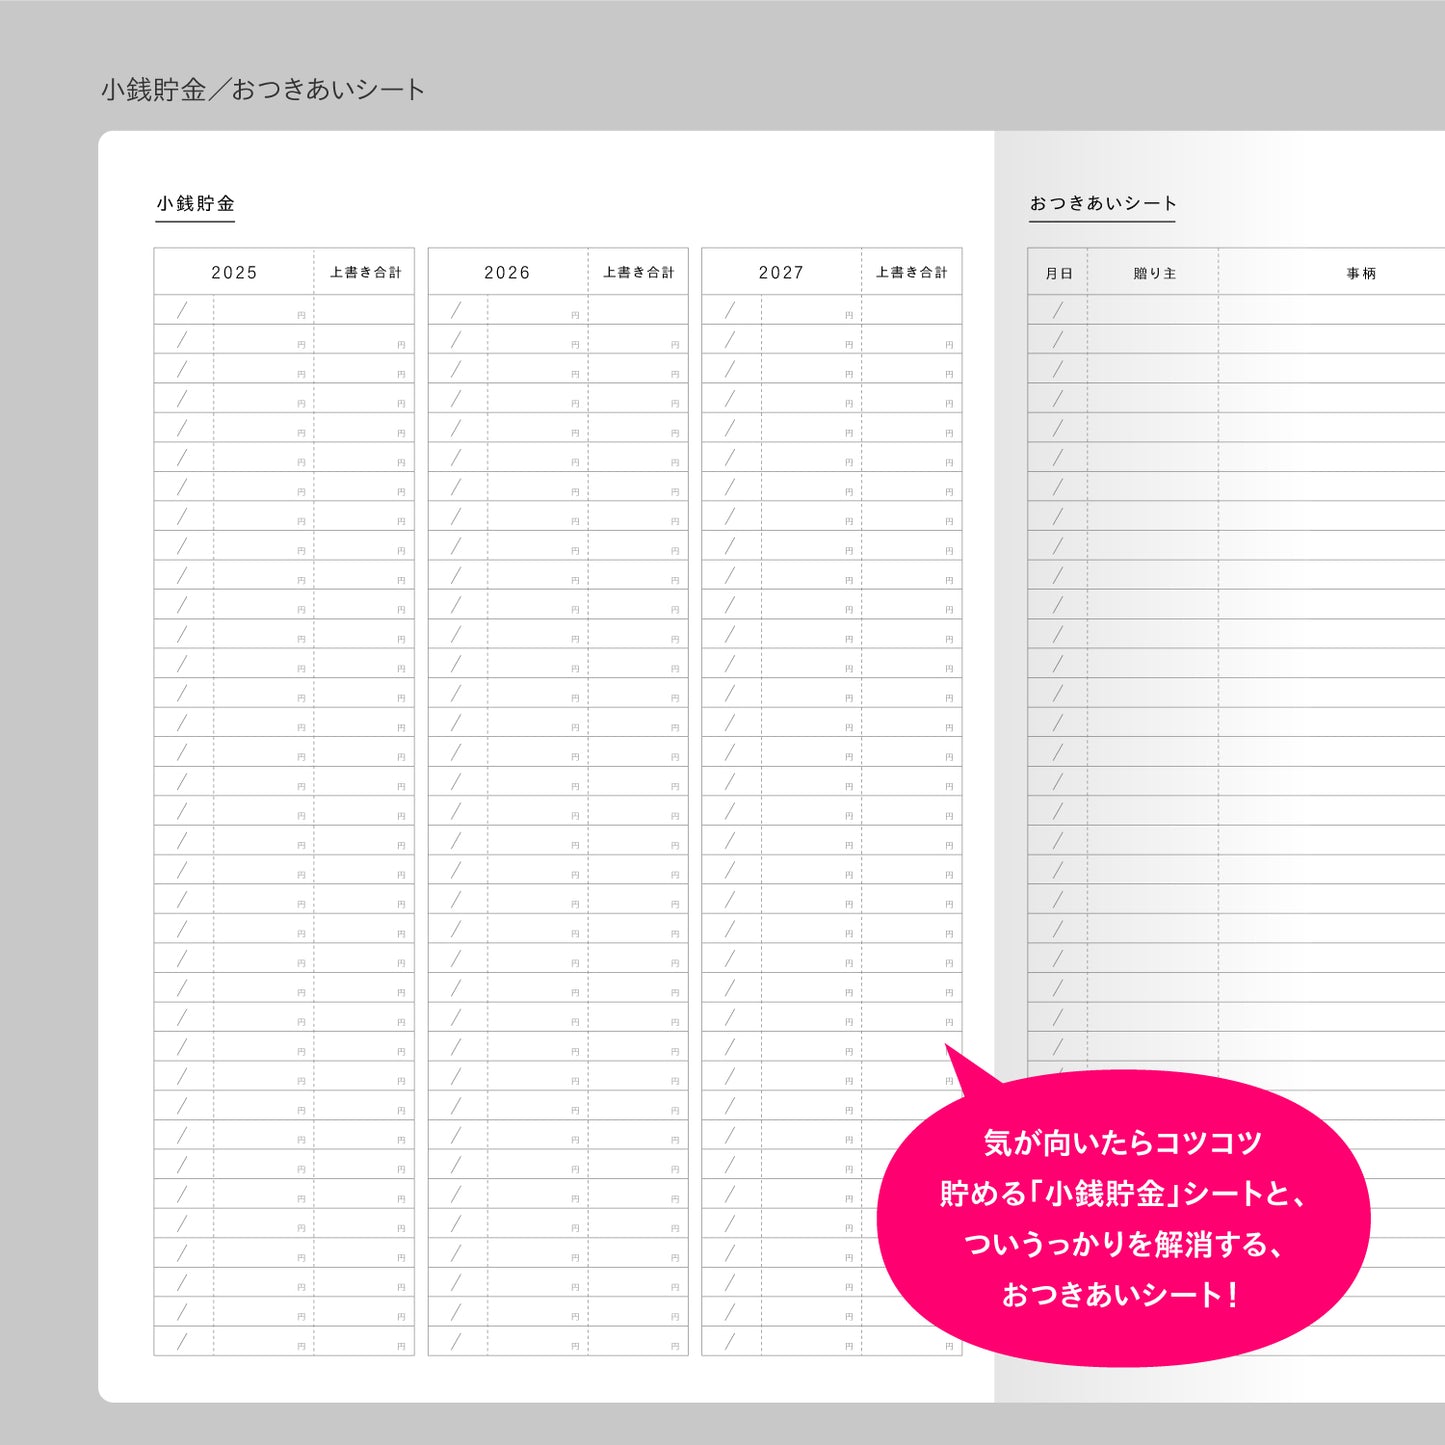Viewport: 1445px width, 1445px height.
Task: Click the 事柄 column header
Action: pos(1361,273)
